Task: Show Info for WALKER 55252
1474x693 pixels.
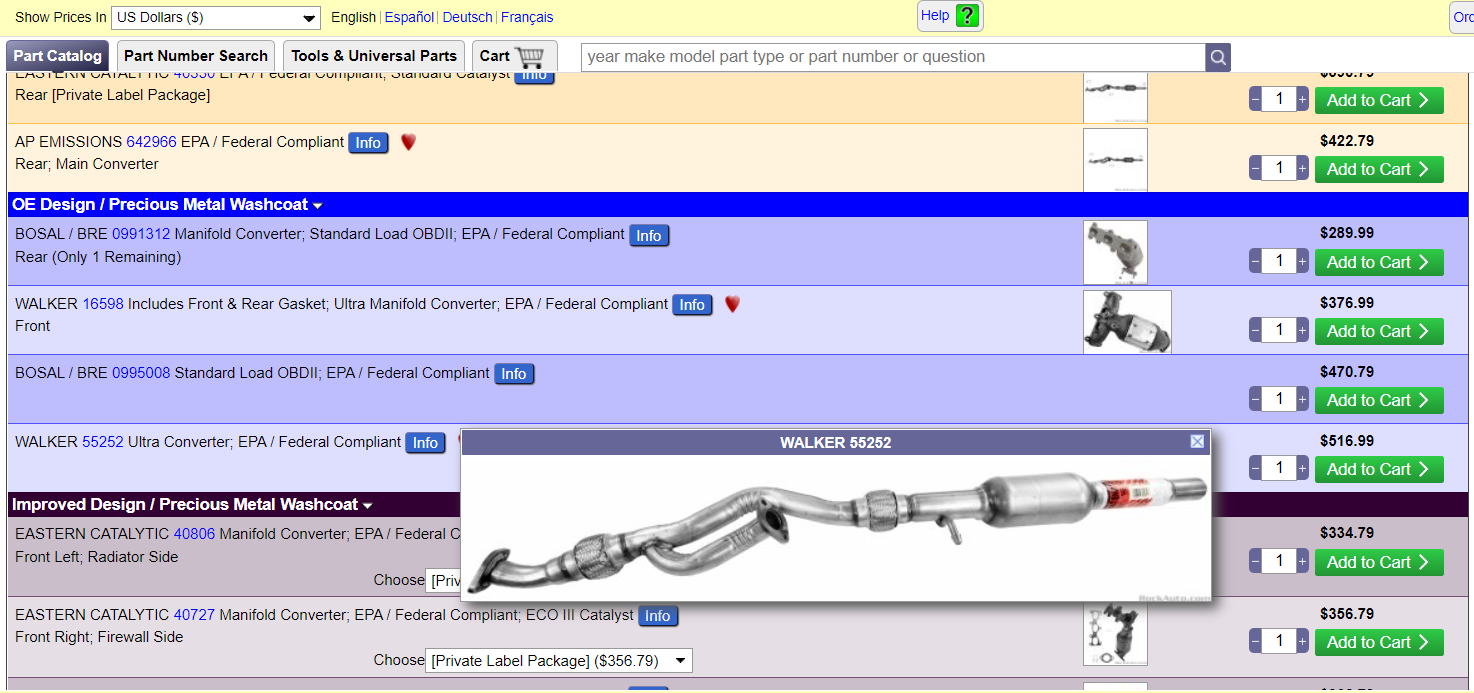Action: (x=425, y=443)
